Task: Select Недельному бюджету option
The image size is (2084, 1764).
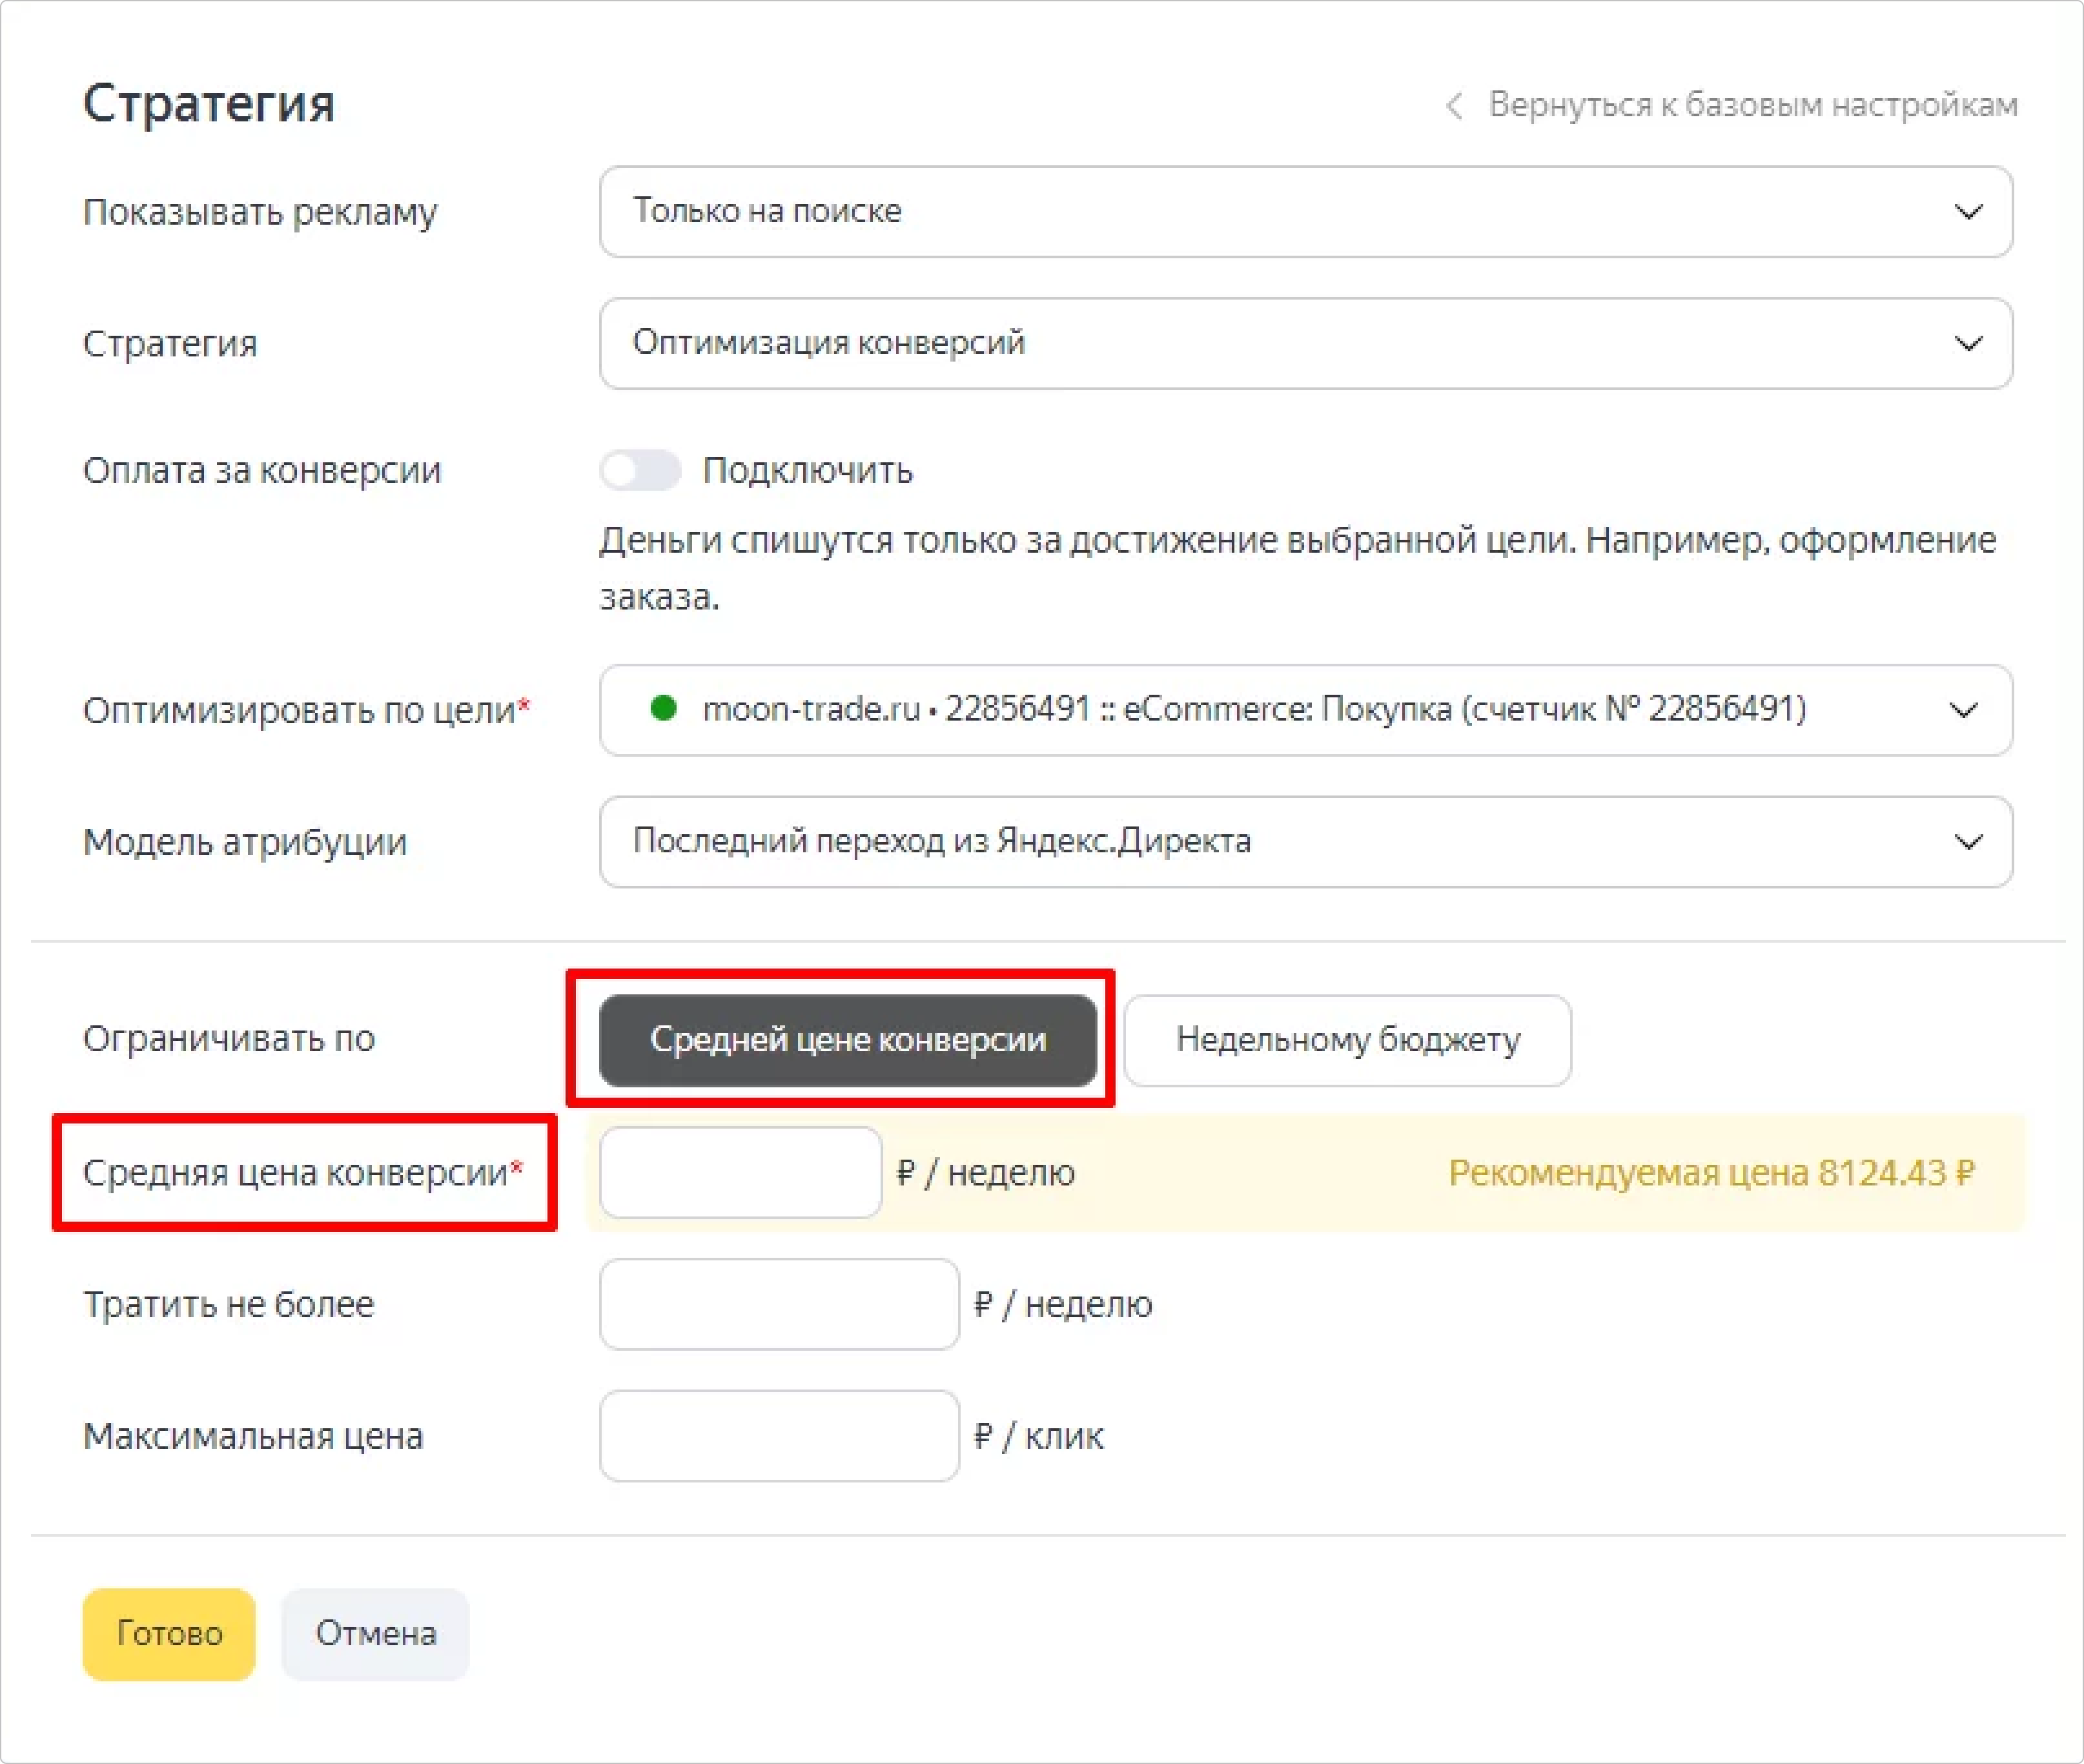Action: (x=1346, y=1040)
